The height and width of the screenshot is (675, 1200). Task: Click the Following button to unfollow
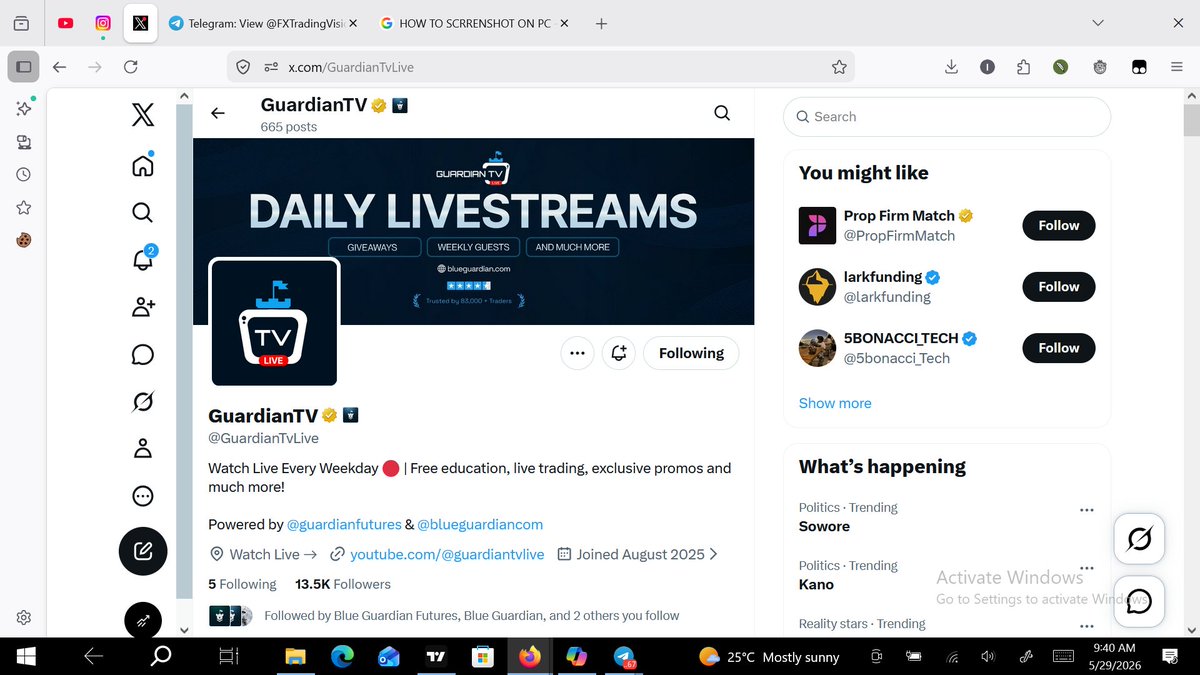pos(691,353)
